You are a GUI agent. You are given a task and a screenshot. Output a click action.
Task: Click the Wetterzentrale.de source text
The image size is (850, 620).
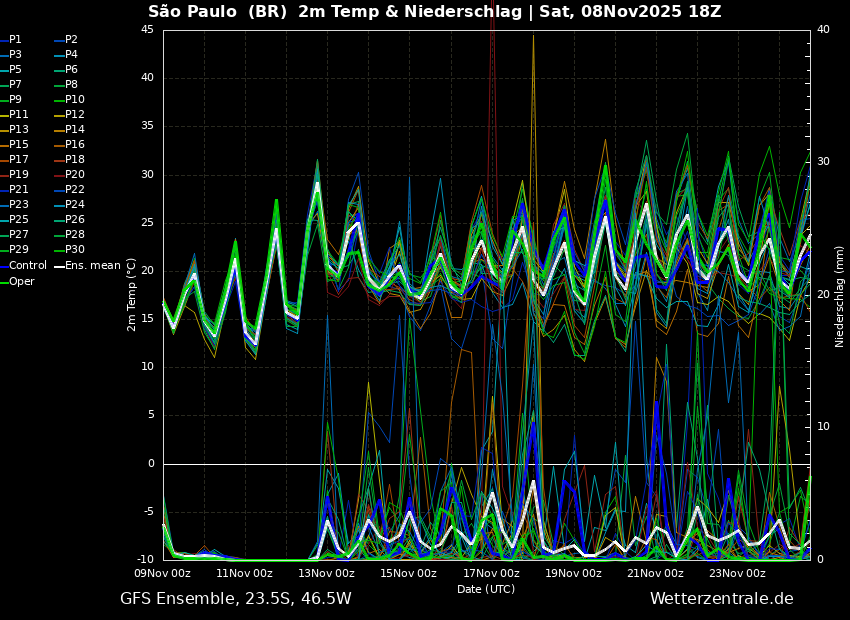click(x=721, y=599)
